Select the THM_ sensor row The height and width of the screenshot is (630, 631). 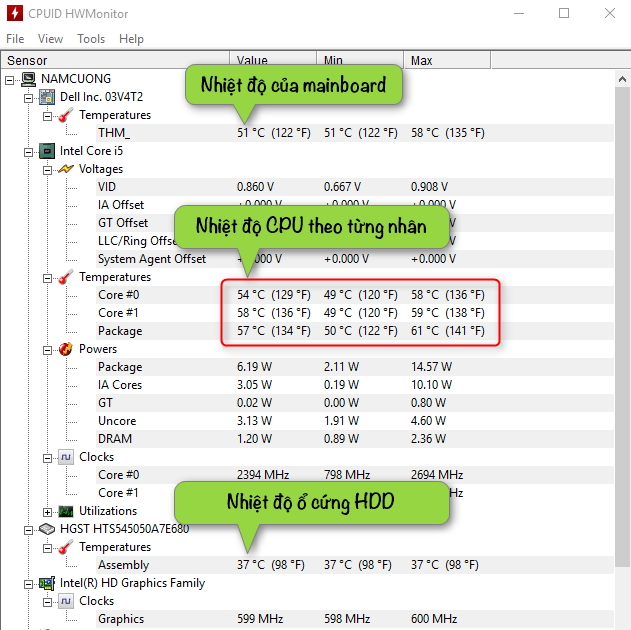(x=355, y=133)
